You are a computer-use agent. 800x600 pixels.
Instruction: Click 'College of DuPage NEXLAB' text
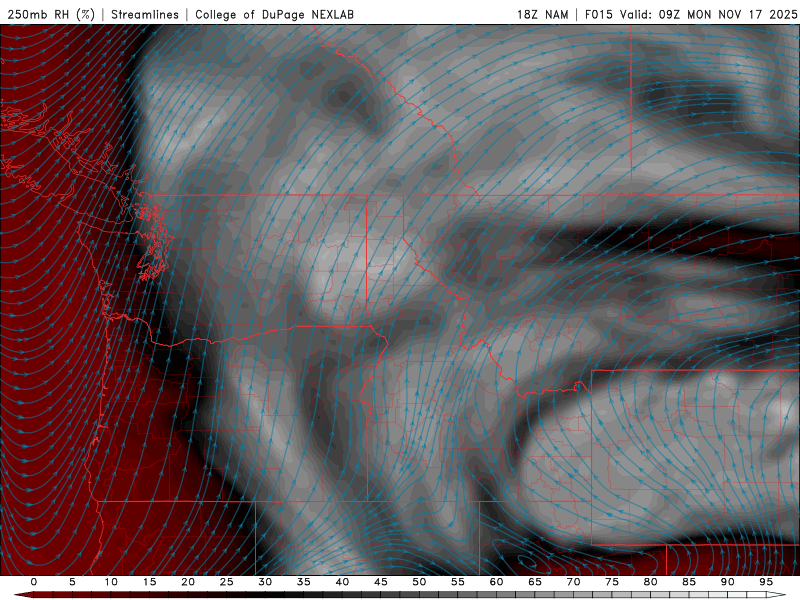coord(274,14)
